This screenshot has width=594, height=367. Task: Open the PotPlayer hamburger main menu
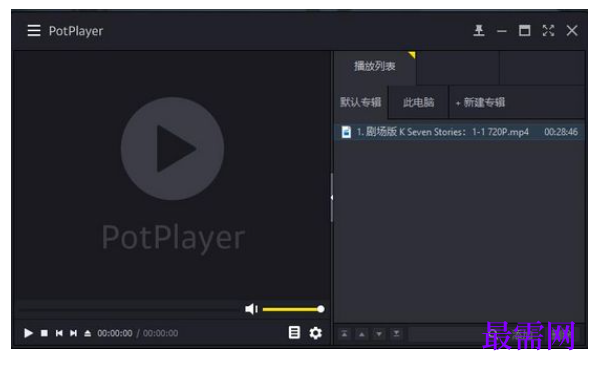pyautogui.click(x=34, y=30)
